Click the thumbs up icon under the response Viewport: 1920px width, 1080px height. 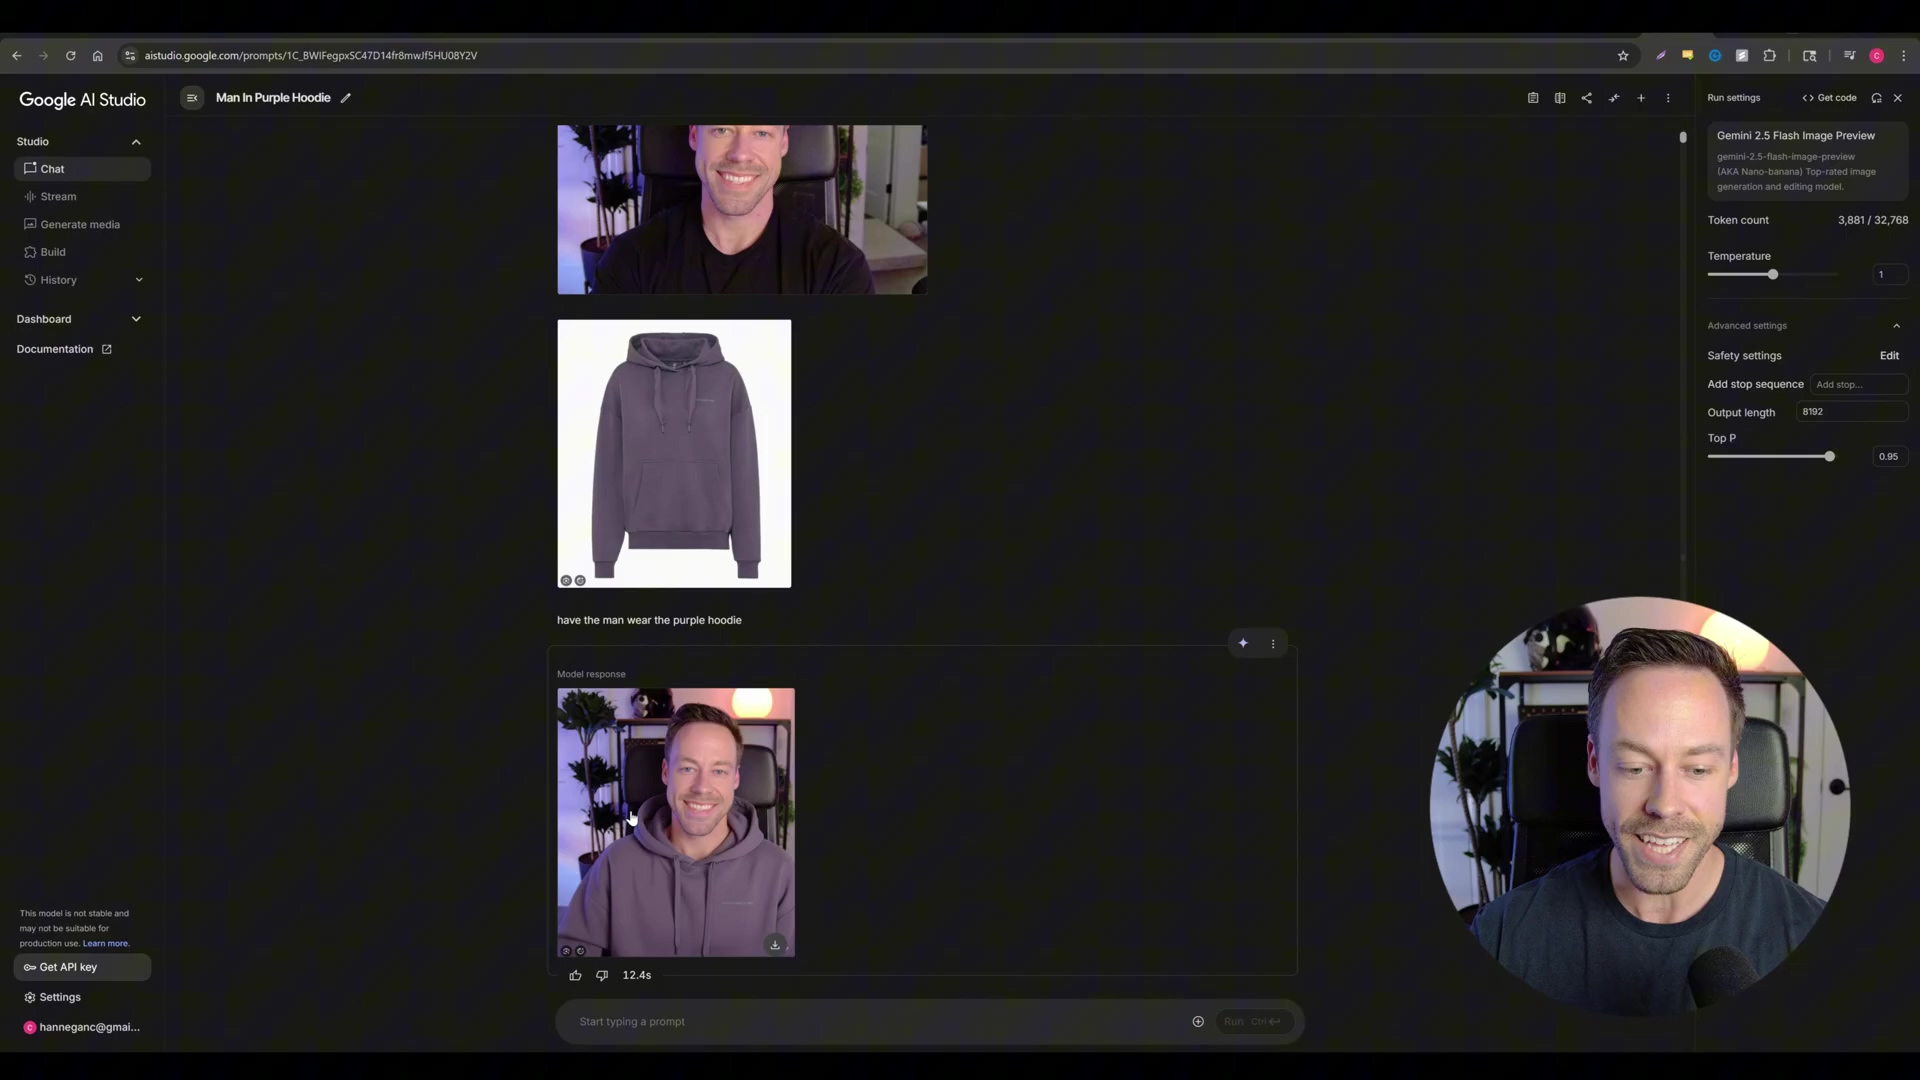[x=575, y=975]
